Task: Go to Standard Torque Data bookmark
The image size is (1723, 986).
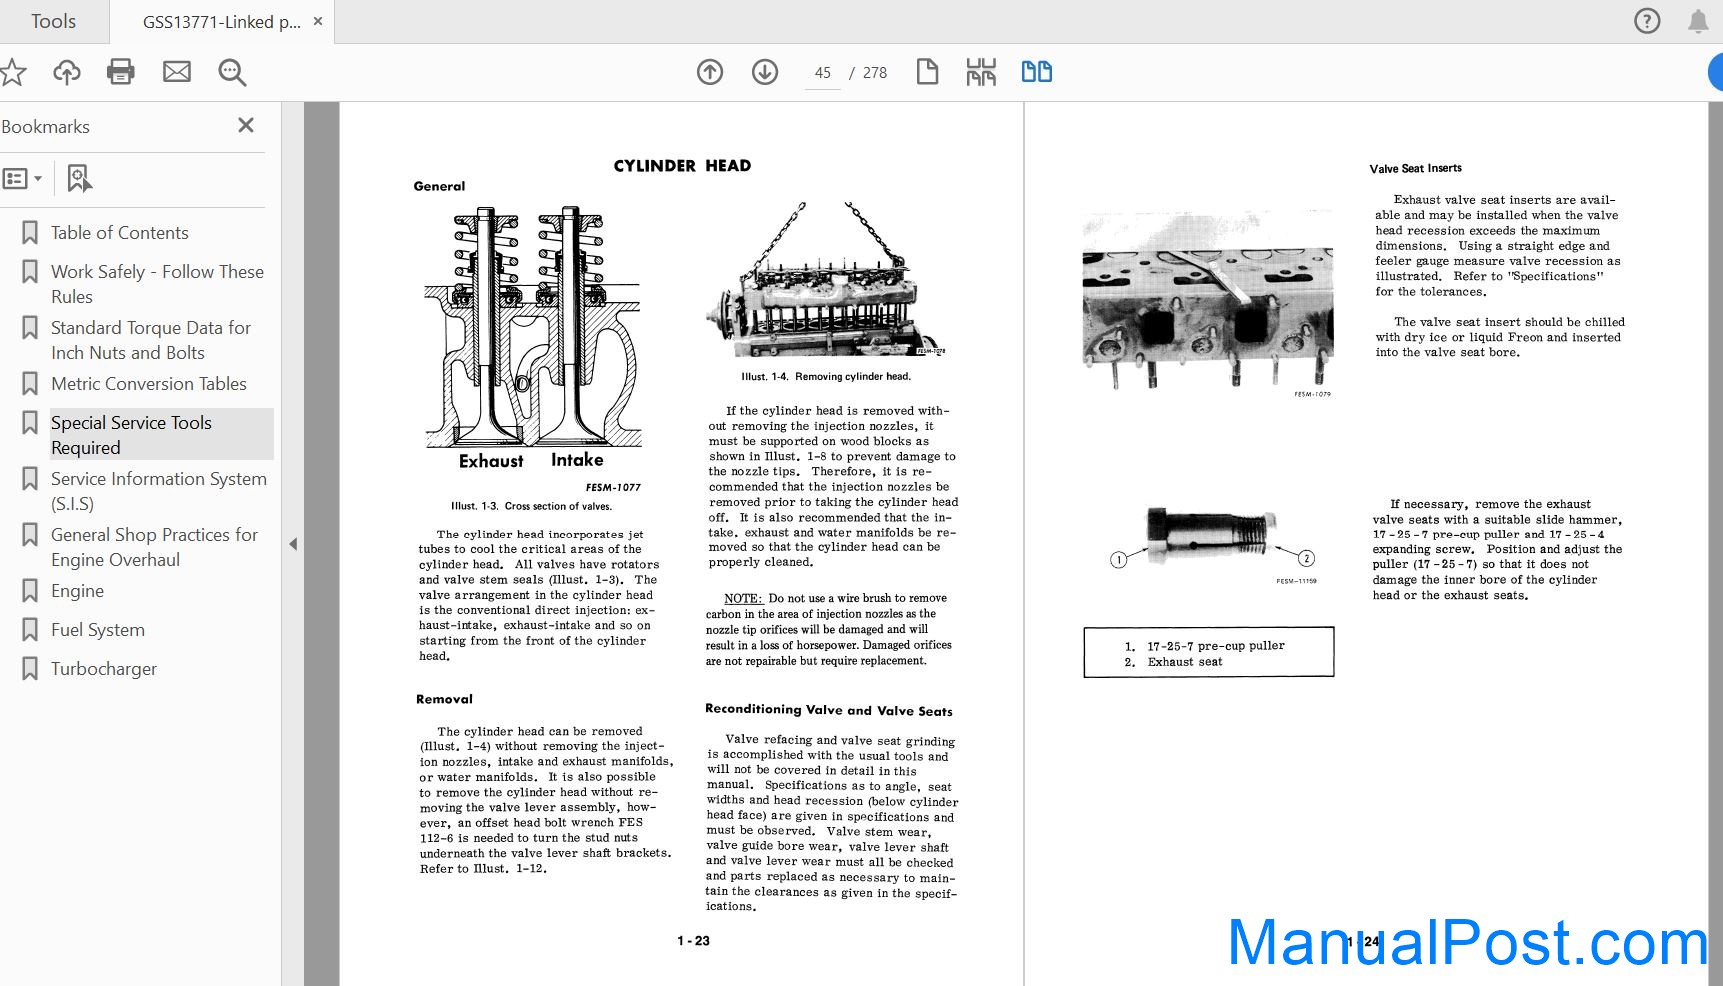Action: tap(151, 340)
